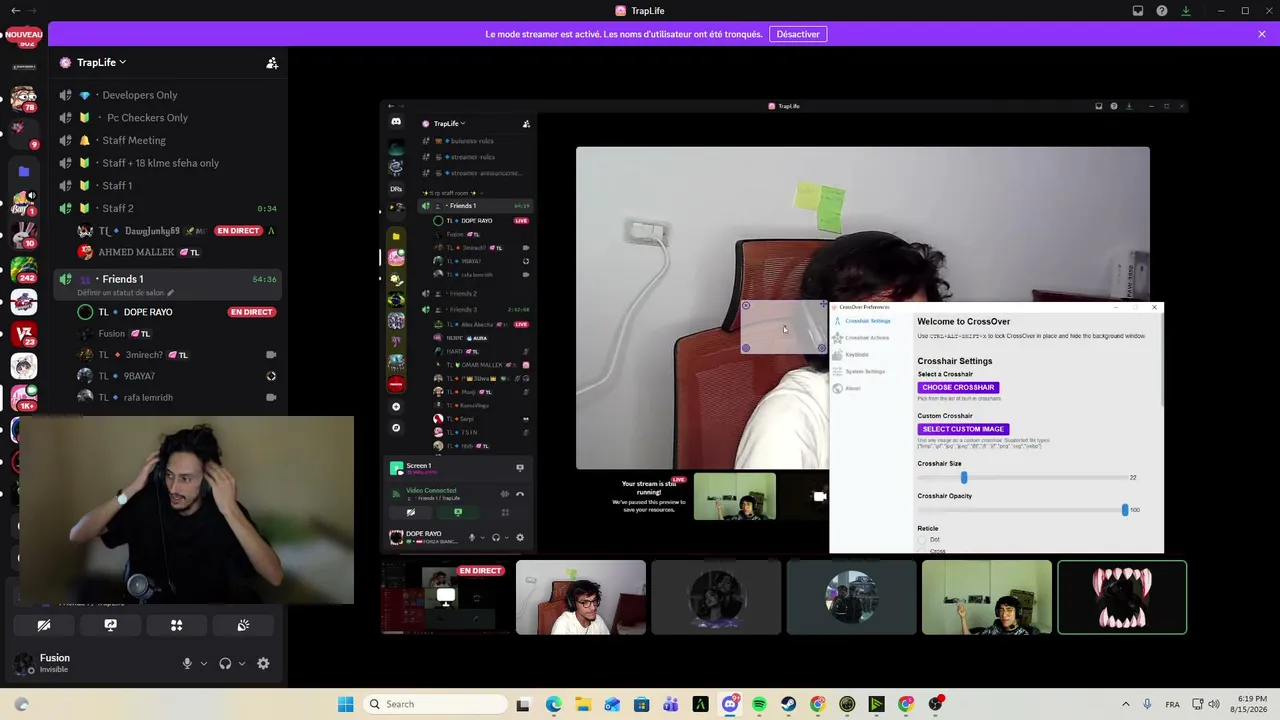1280x720 pixels.
Task: Switch the FRA input language indicator
Action: click(1172, 704)
